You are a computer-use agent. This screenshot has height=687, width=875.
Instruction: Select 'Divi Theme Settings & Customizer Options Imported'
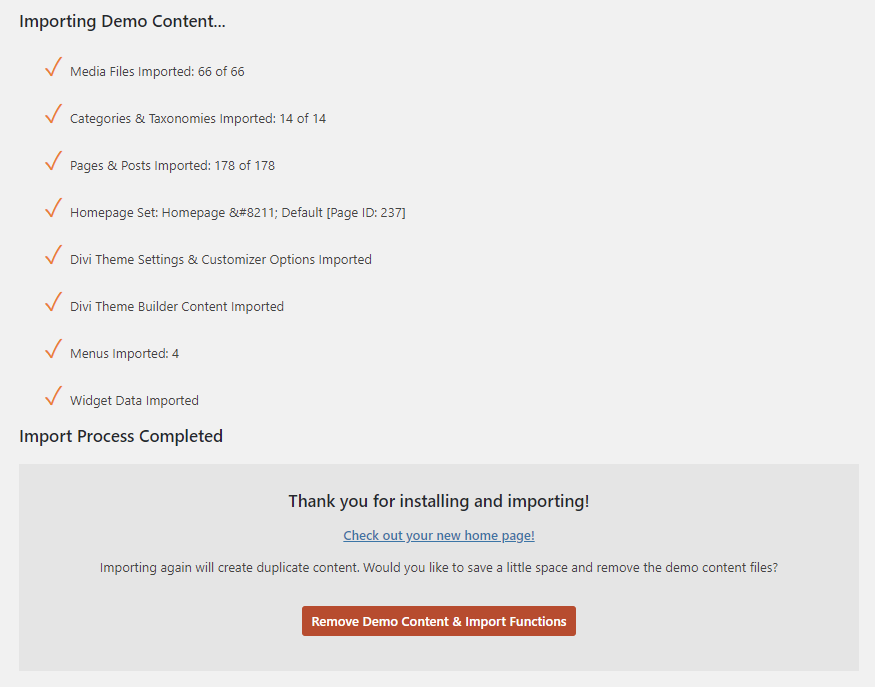pos(220,260)
